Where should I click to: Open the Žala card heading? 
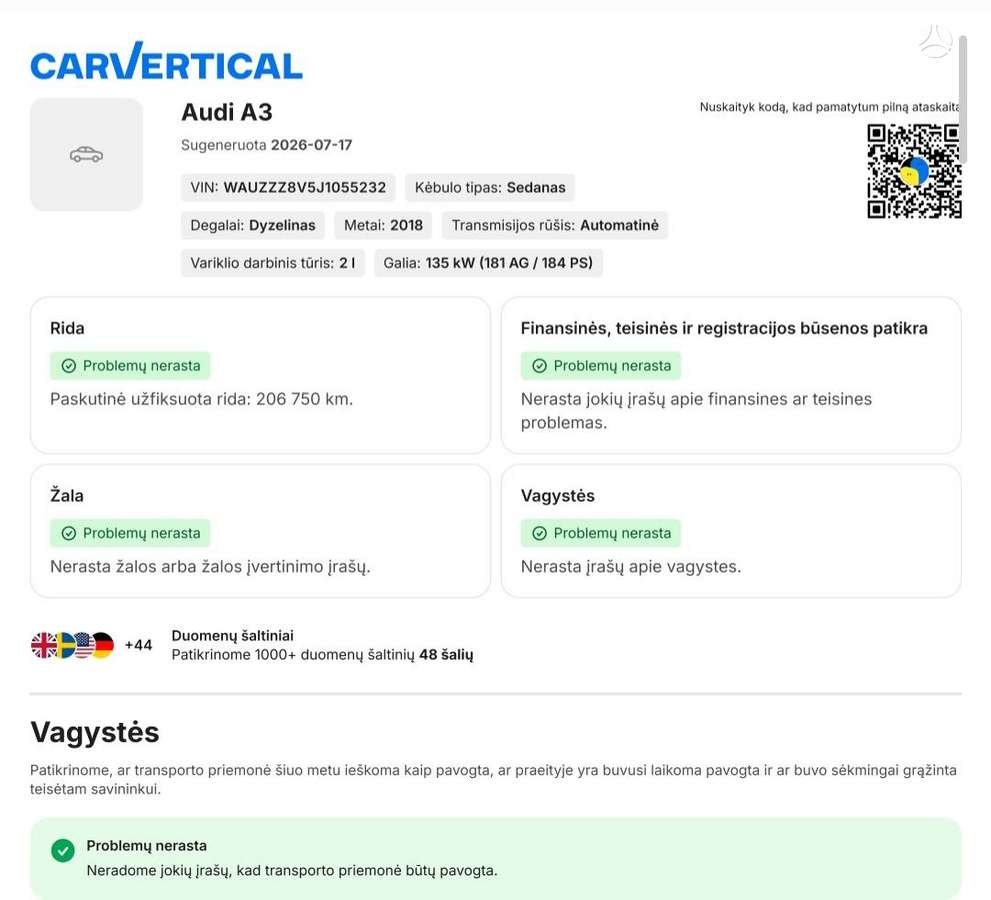67,495
